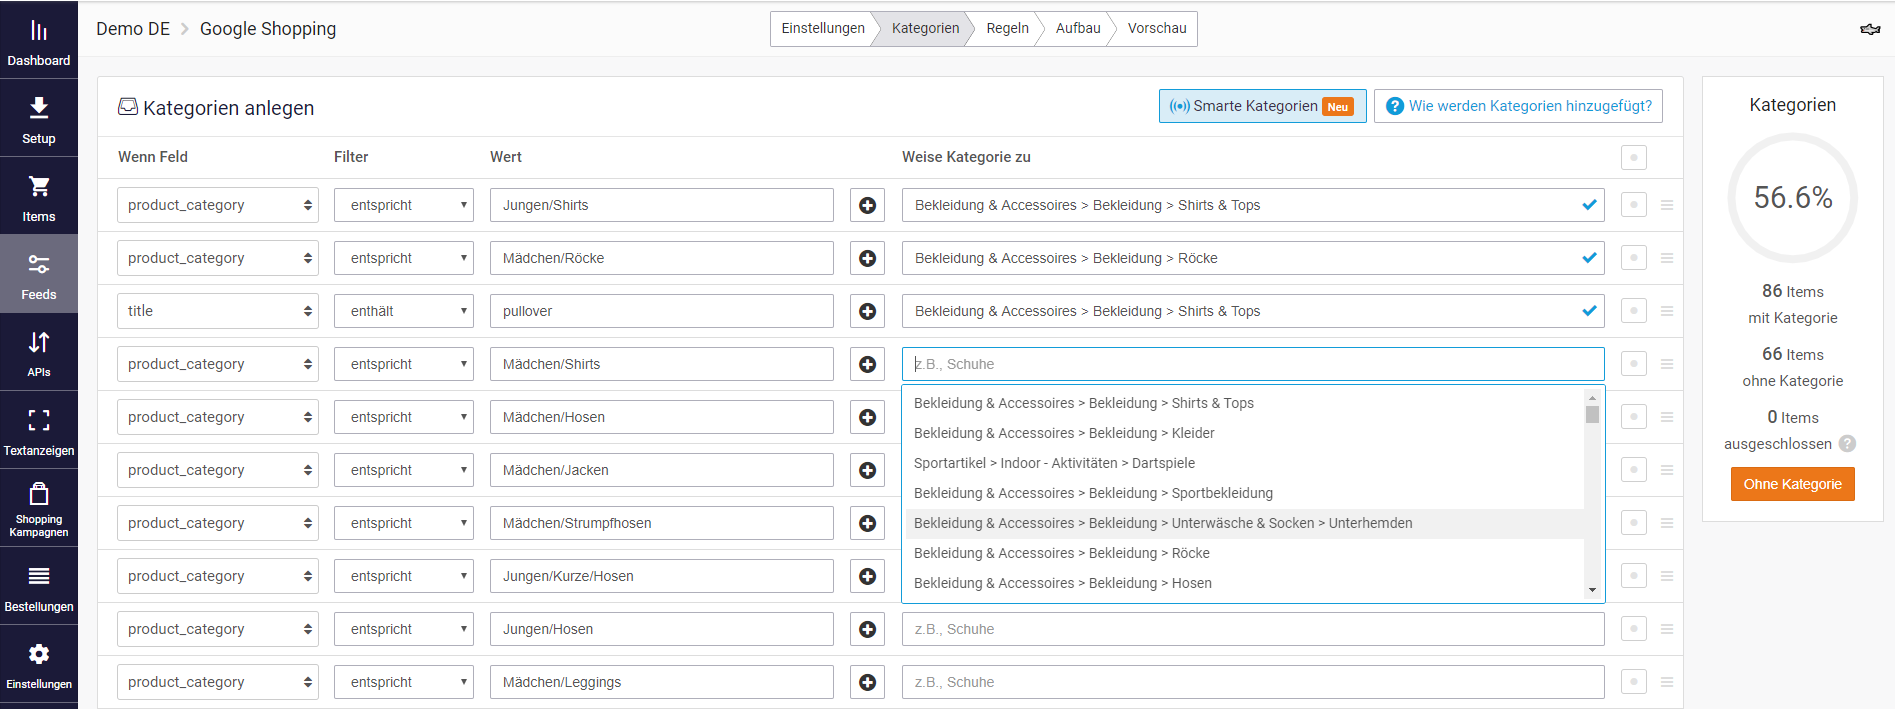Viewport: 1895px width, 709px height.
Task: Open field dropdown for Jungen/Shirts row
Action: pos(218,205)
